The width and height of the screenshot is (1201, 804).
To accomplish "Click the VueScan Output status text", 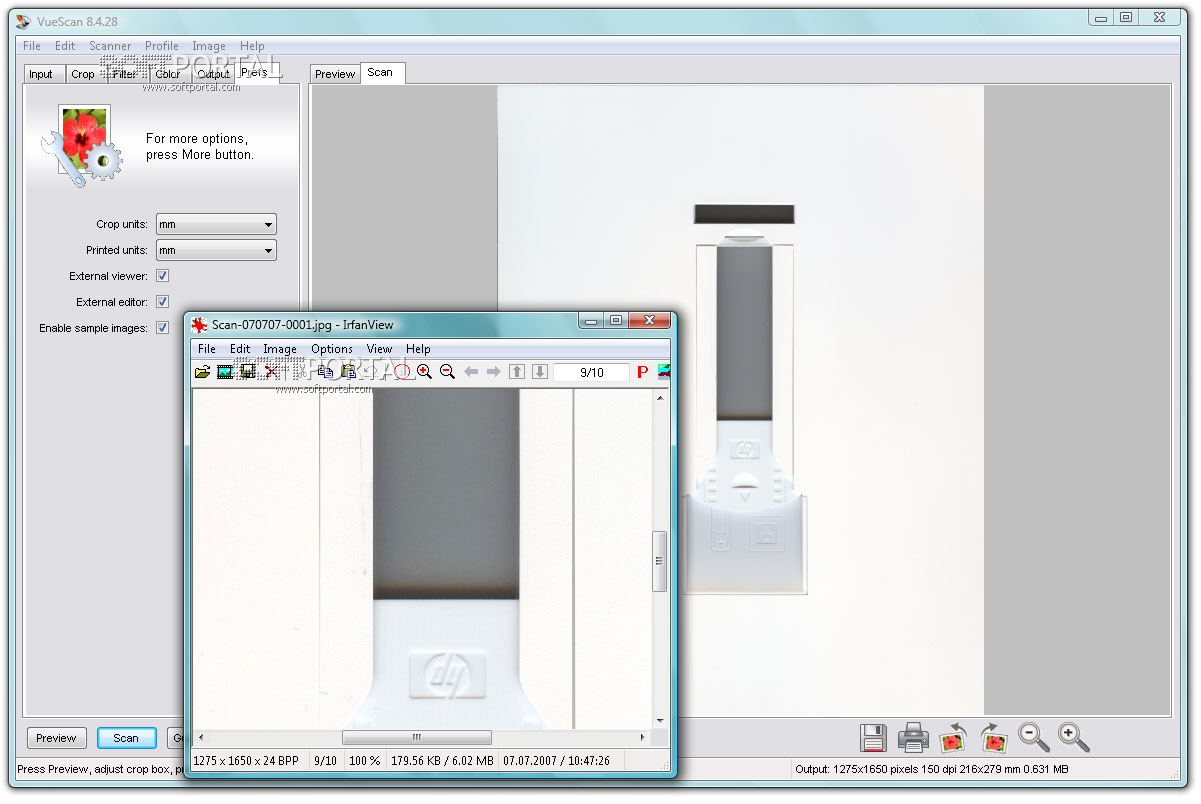I will click(x=932, y=769).
